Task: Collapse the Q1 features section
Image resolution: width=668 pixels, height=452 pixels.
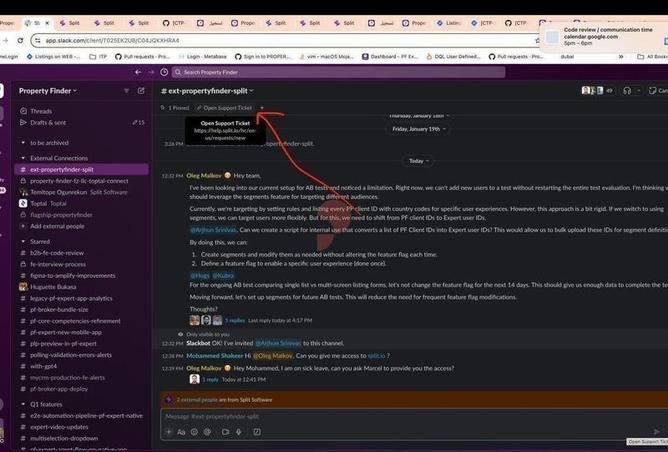Action: pos(23,404)
